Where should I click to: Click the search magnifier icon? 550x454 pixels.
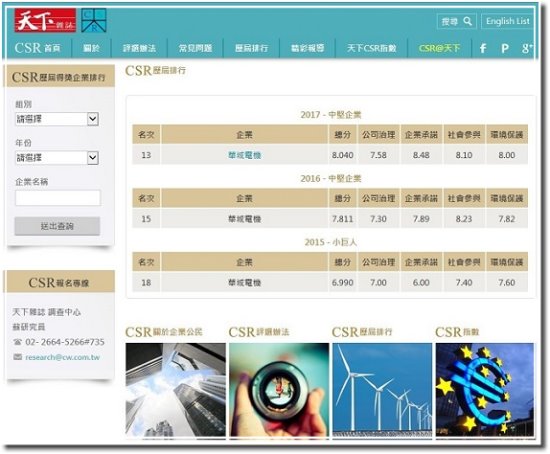[x=468, y=21]
